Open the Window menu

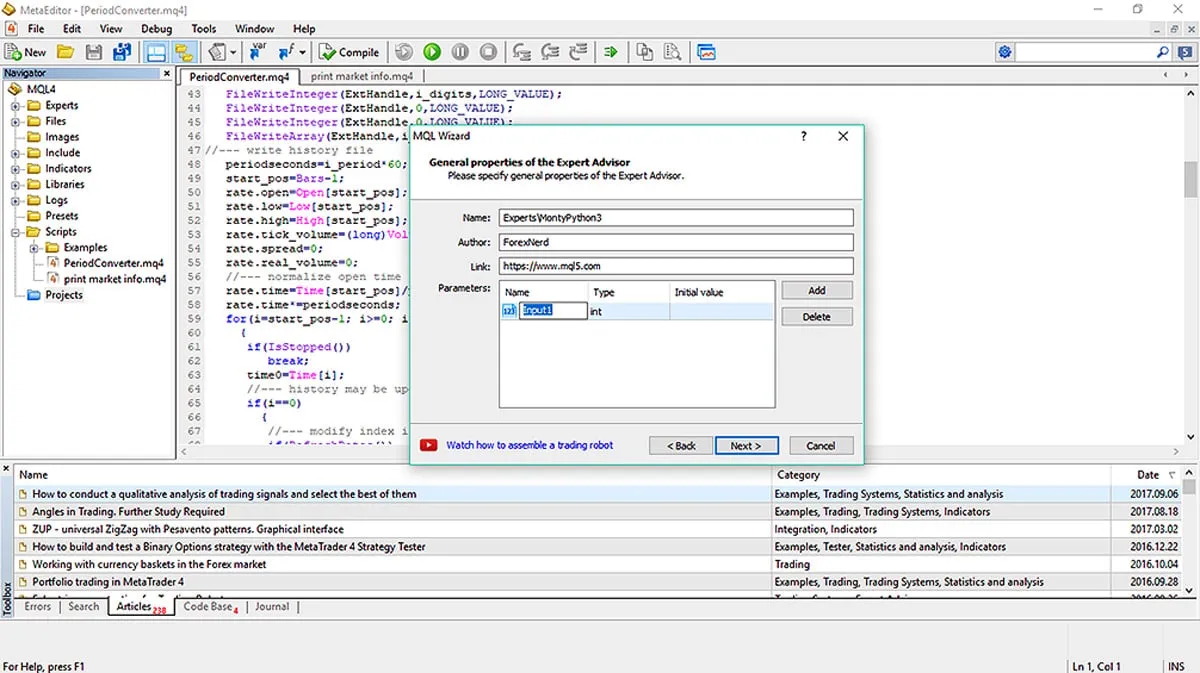[254, 29]
